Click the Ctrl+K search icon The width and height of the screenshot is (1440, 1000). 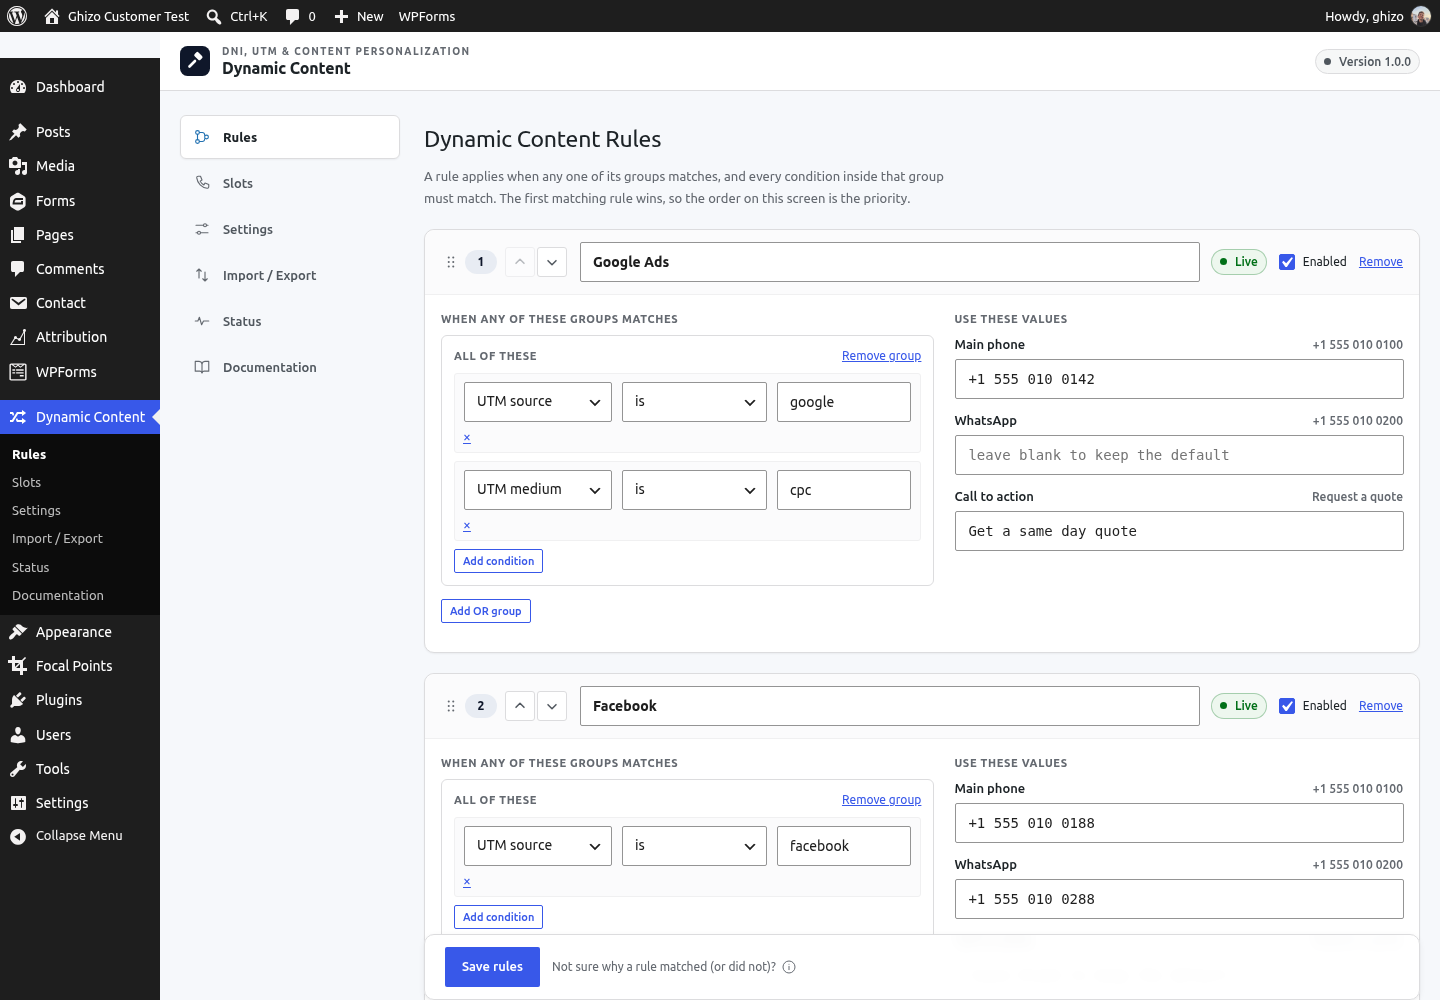tap(214, 16)
